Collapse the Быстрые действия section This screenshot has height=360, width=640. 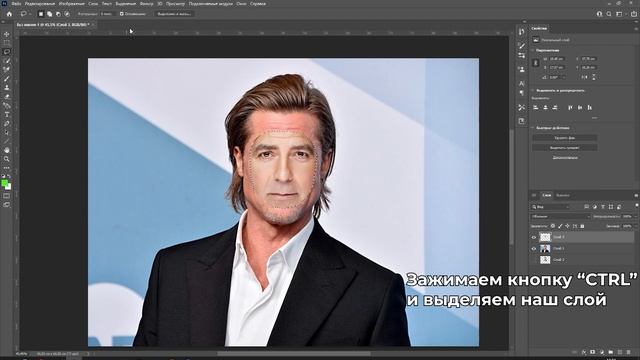coord(533,128)
